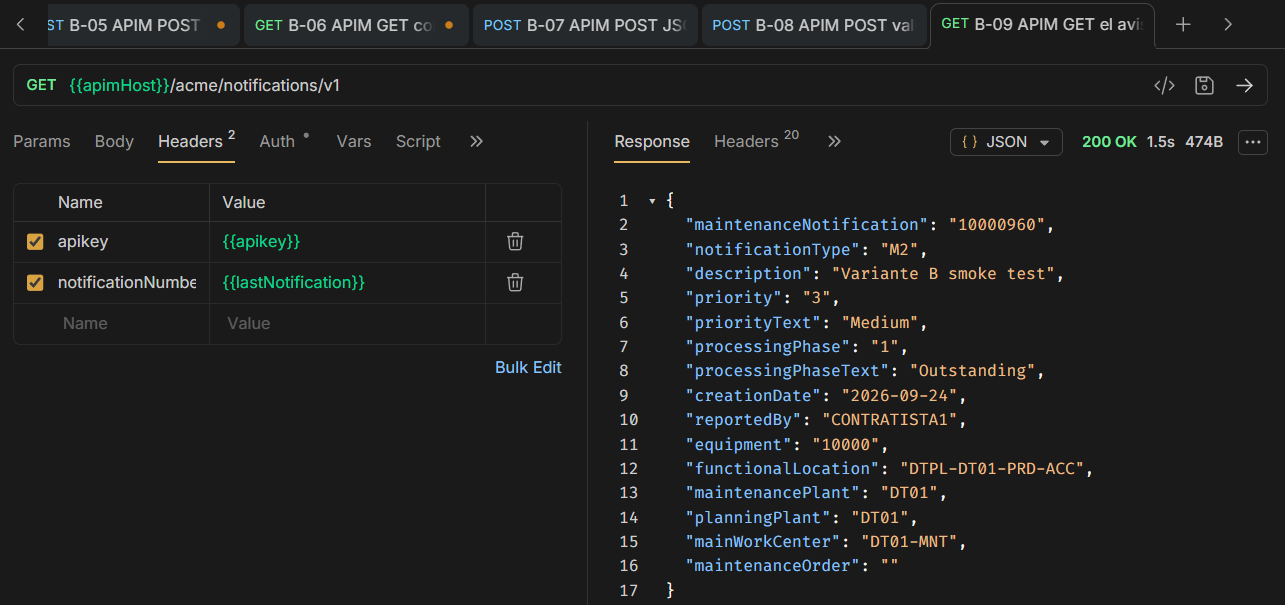
Task: Show next tabs with right chevron
Action: [1228, 25]
